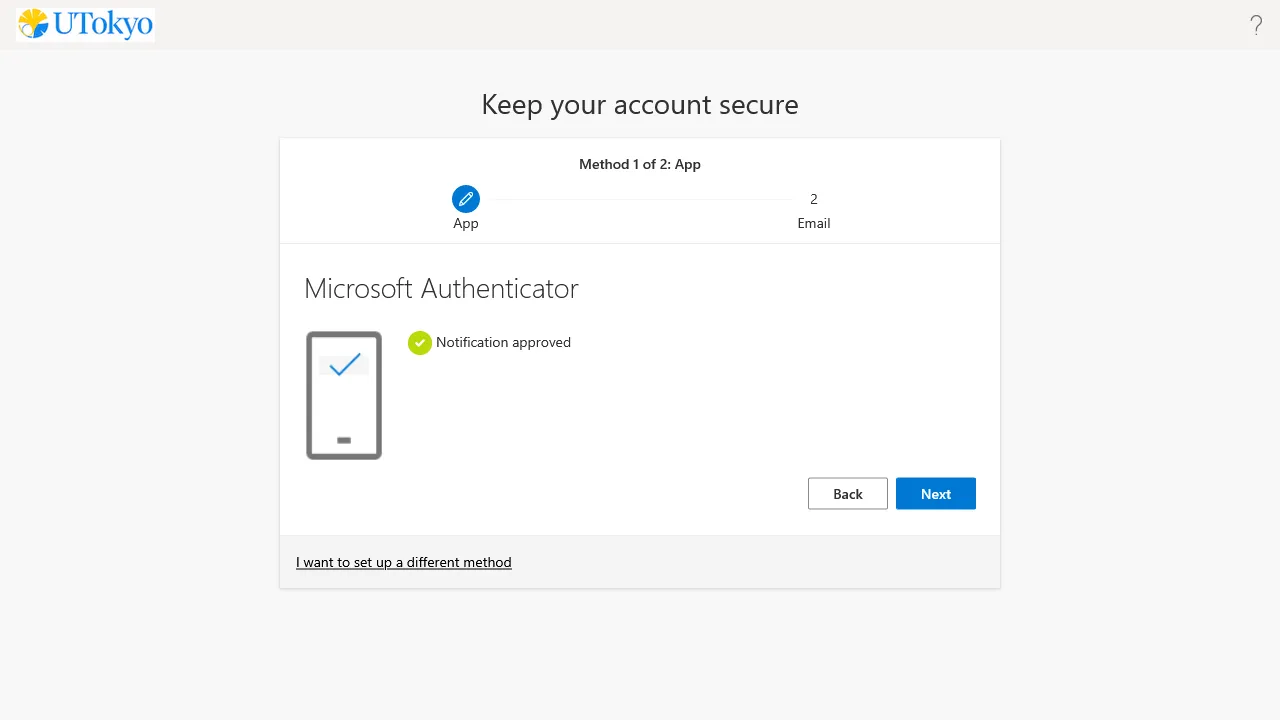Image resolution: width=1280 pixels, height=720 pixels.
Task: Click the phone graphic's home button
Action: (x=344, y=440)
